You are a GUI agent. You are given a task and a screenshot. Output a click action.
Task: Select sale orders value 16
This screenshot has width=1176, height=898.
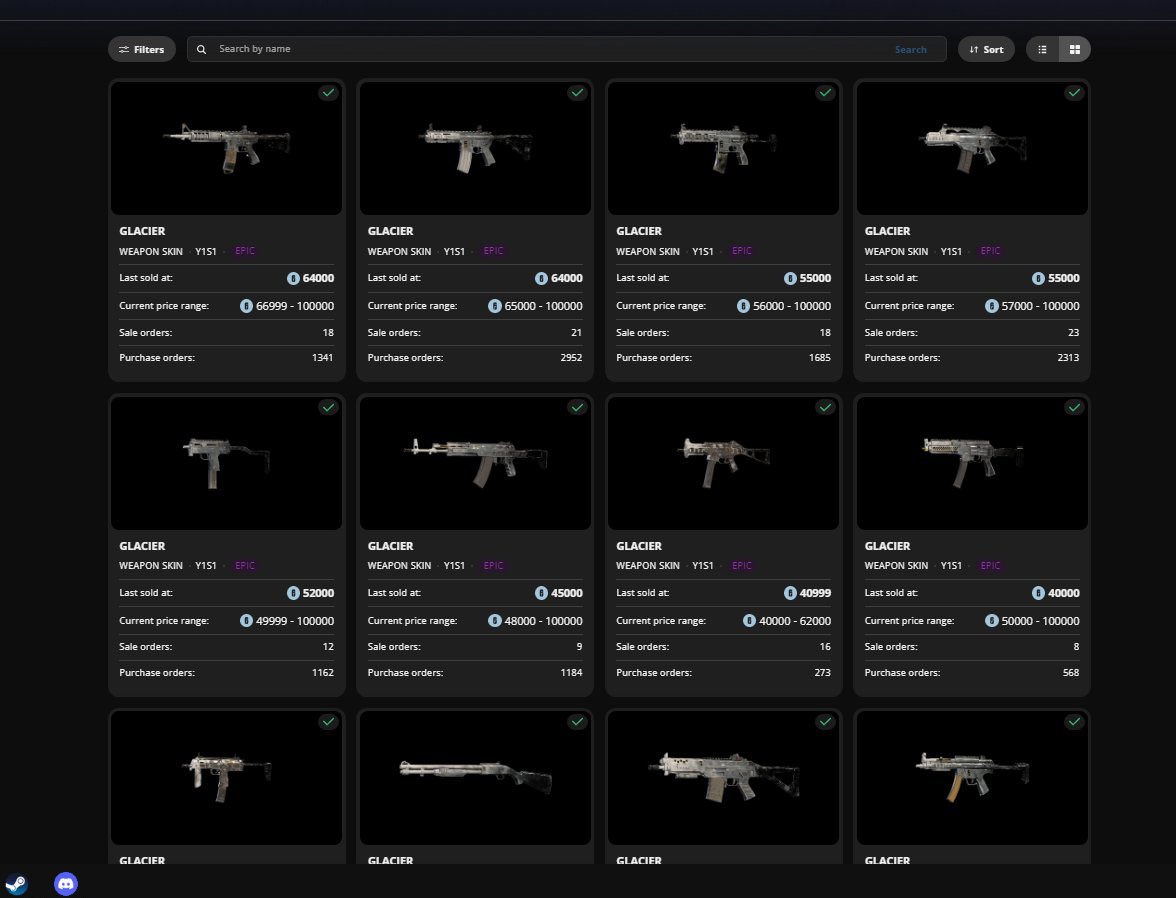click(825, 647)
